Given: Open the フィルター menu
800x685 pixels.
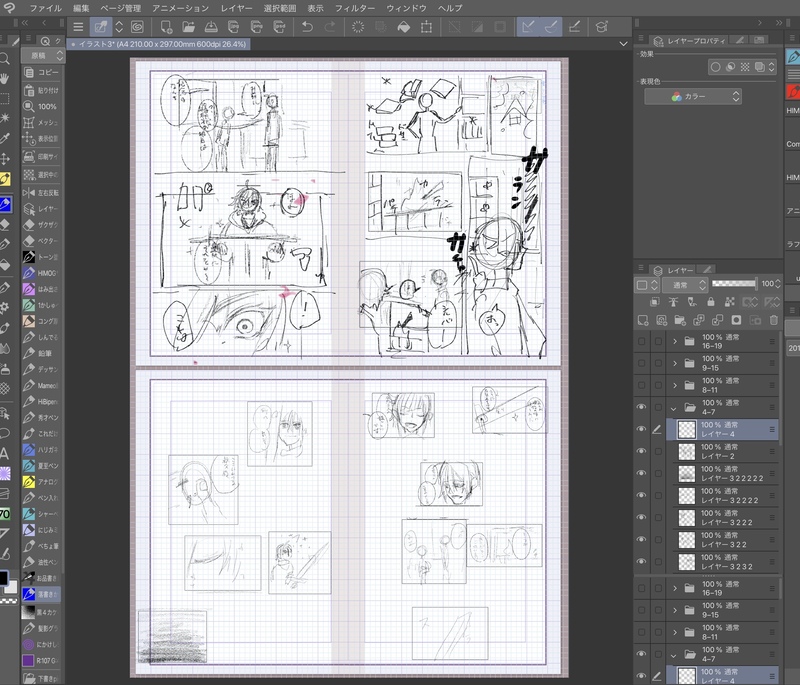Looking at the screenshot, I should 355,8.
